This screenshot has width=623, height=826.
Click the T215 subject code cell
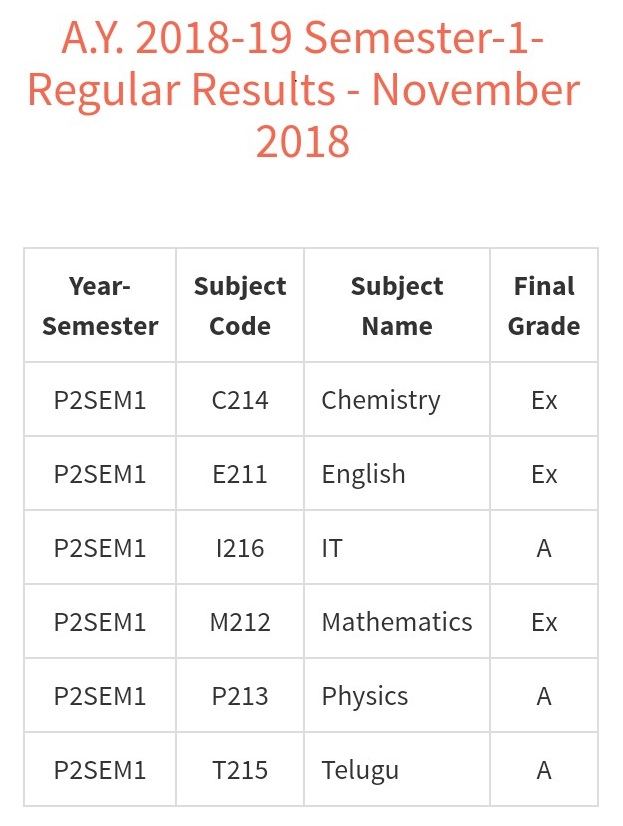(x=240, y=770)
